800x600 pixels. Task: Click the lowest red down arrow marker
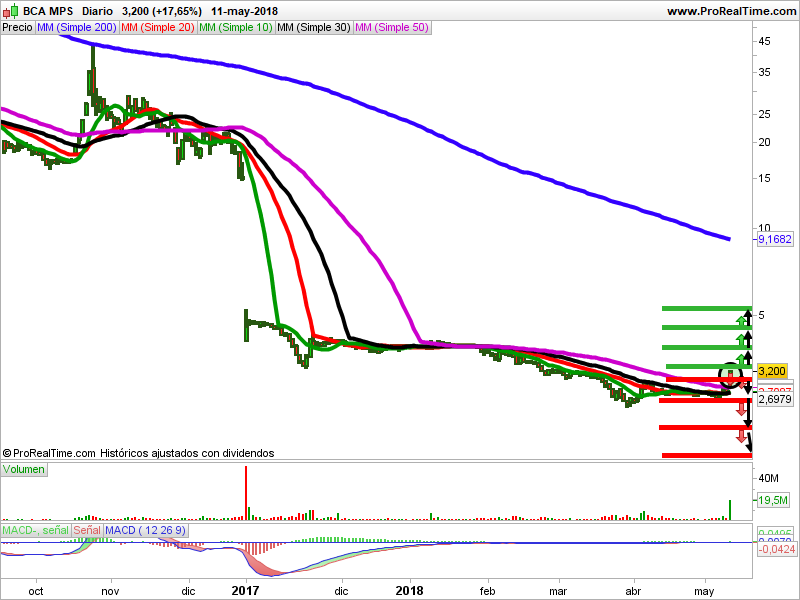pos(742,437)
